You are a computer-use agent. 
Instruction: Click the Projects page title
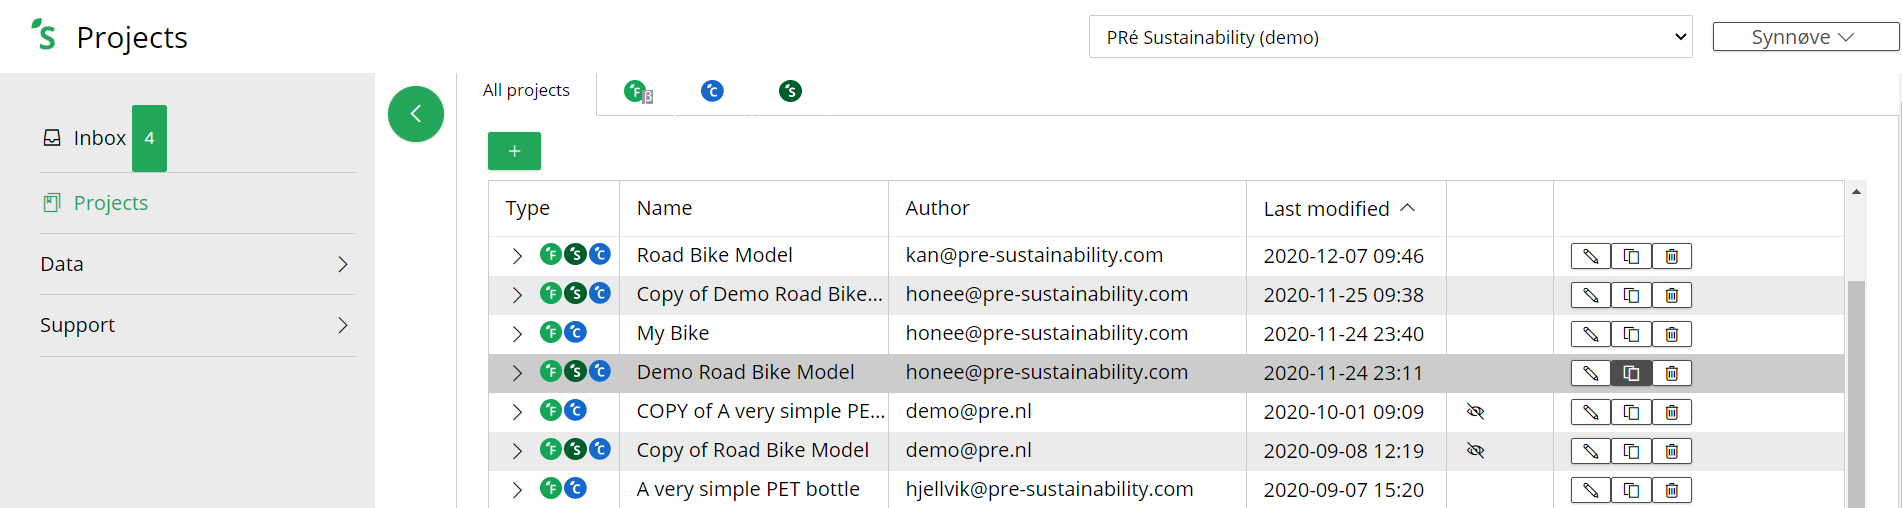point(132,37)
